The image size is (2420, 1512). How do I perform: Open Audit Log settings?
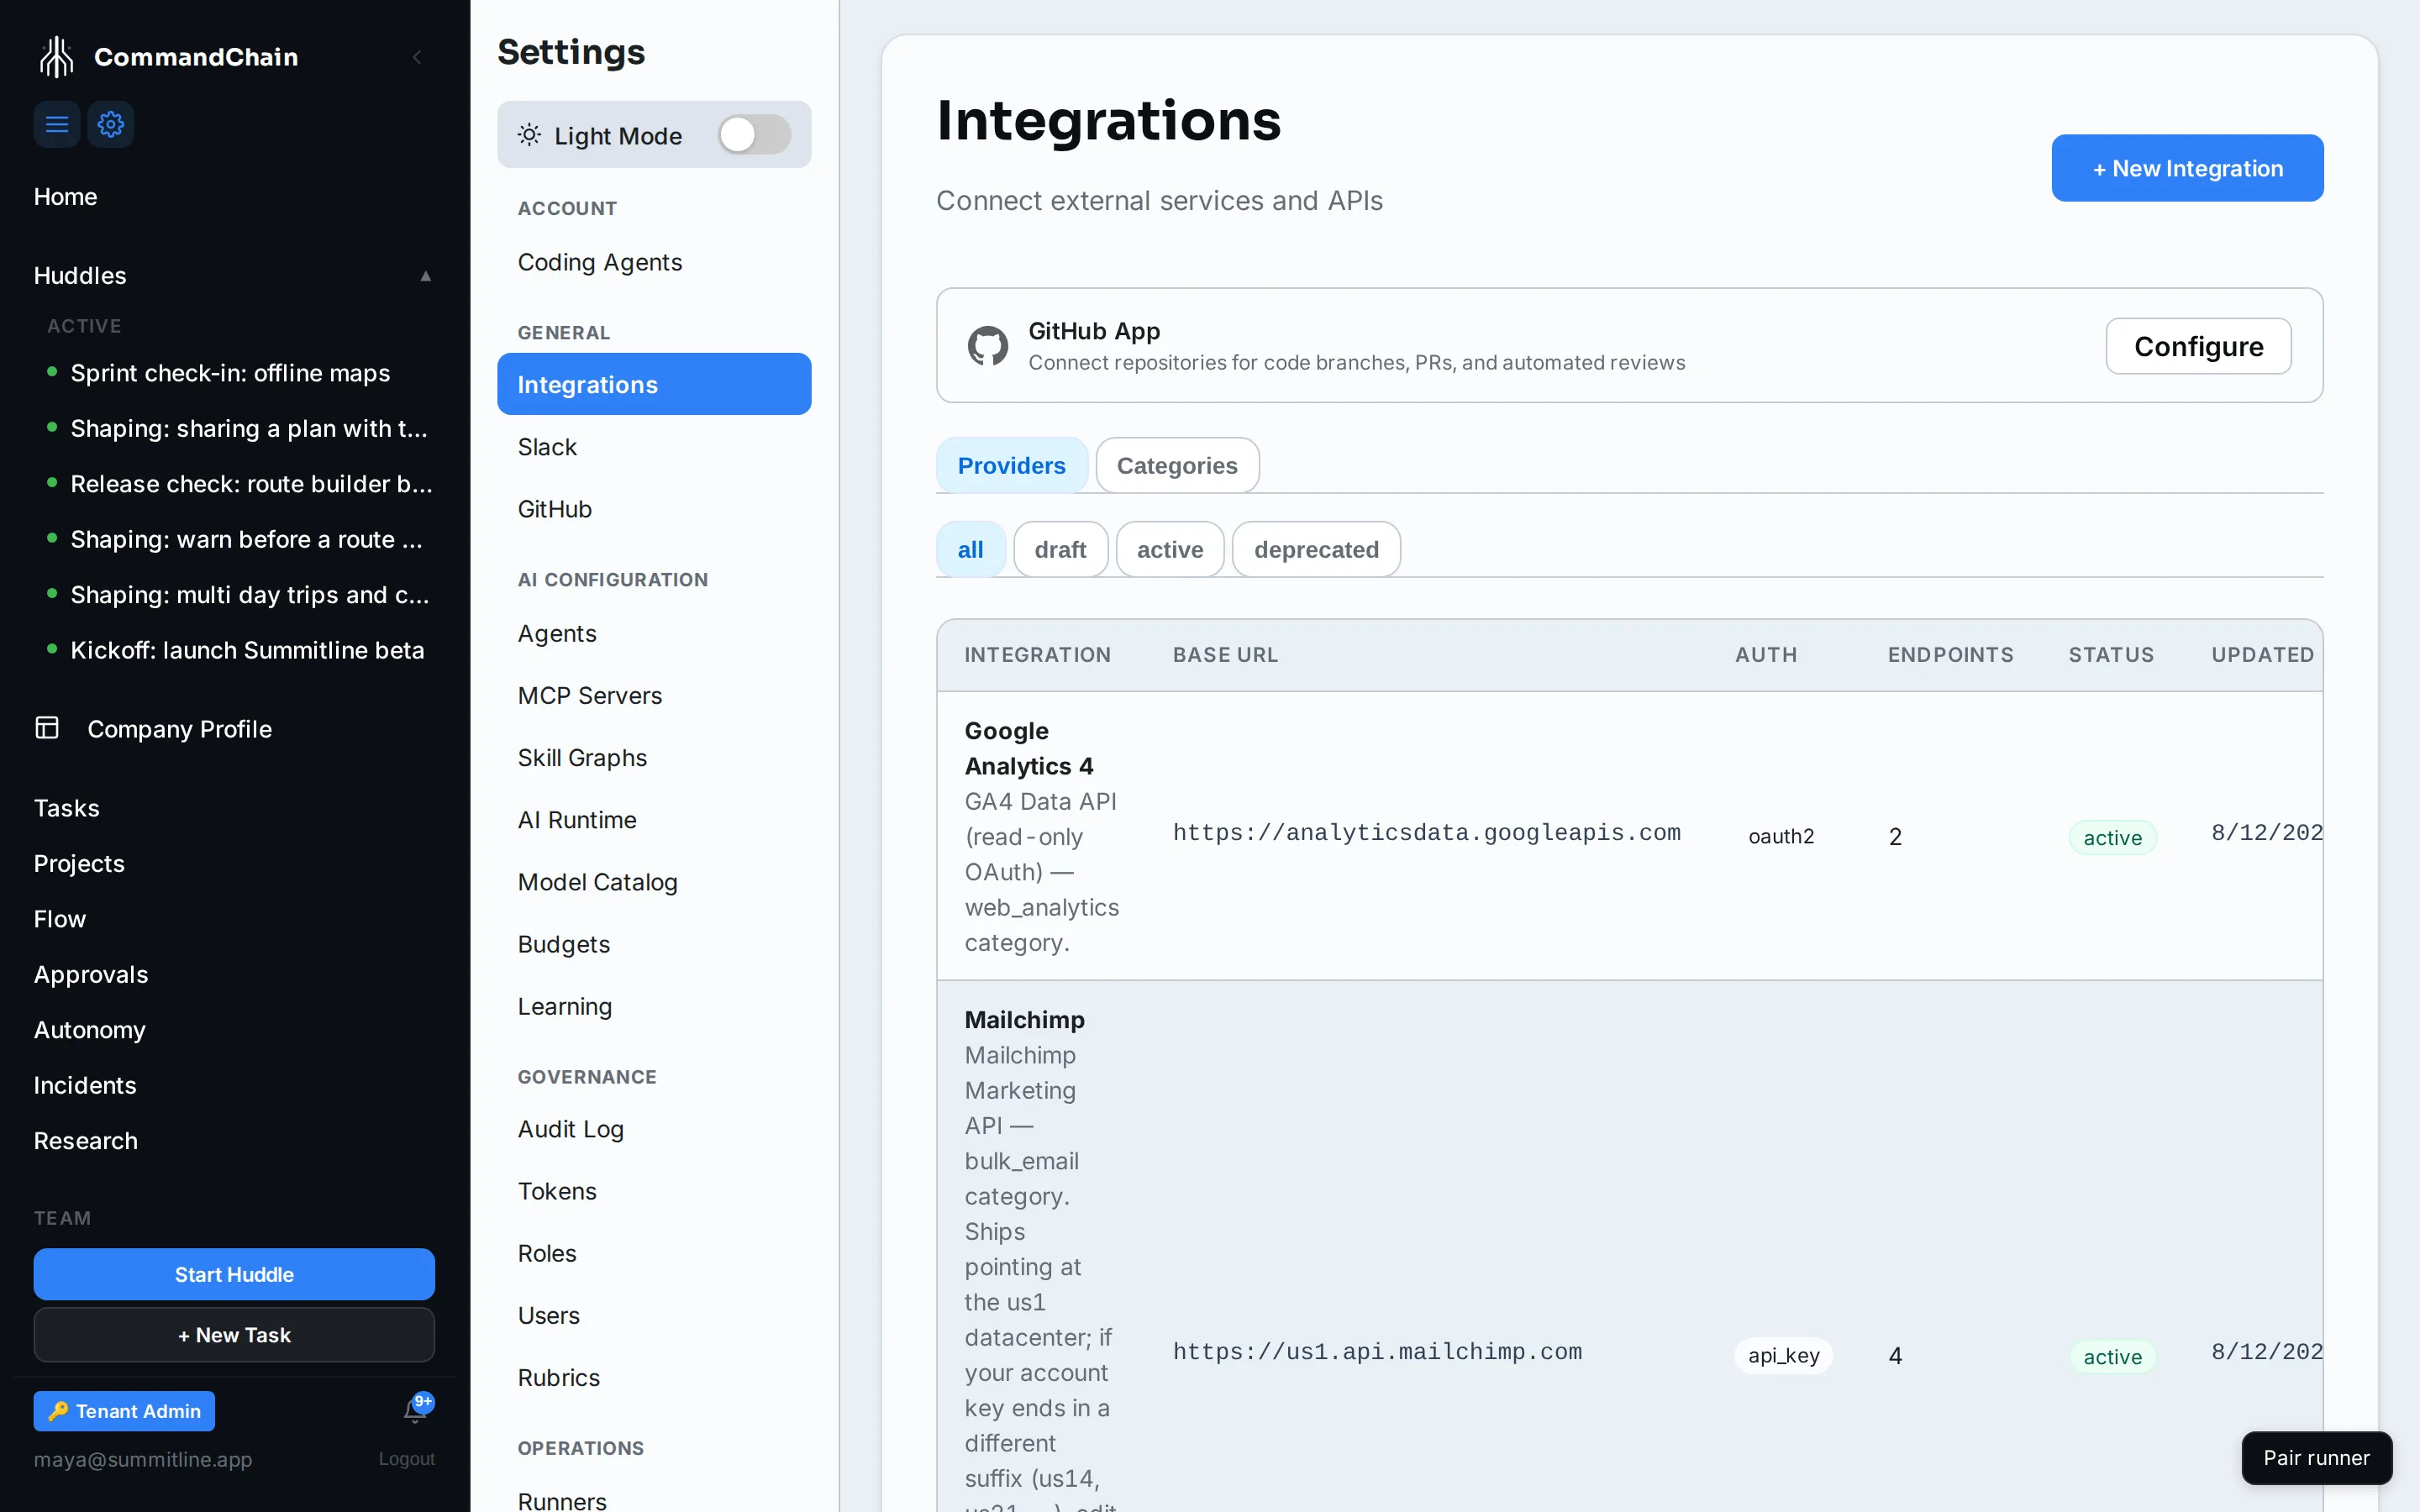654,1129
